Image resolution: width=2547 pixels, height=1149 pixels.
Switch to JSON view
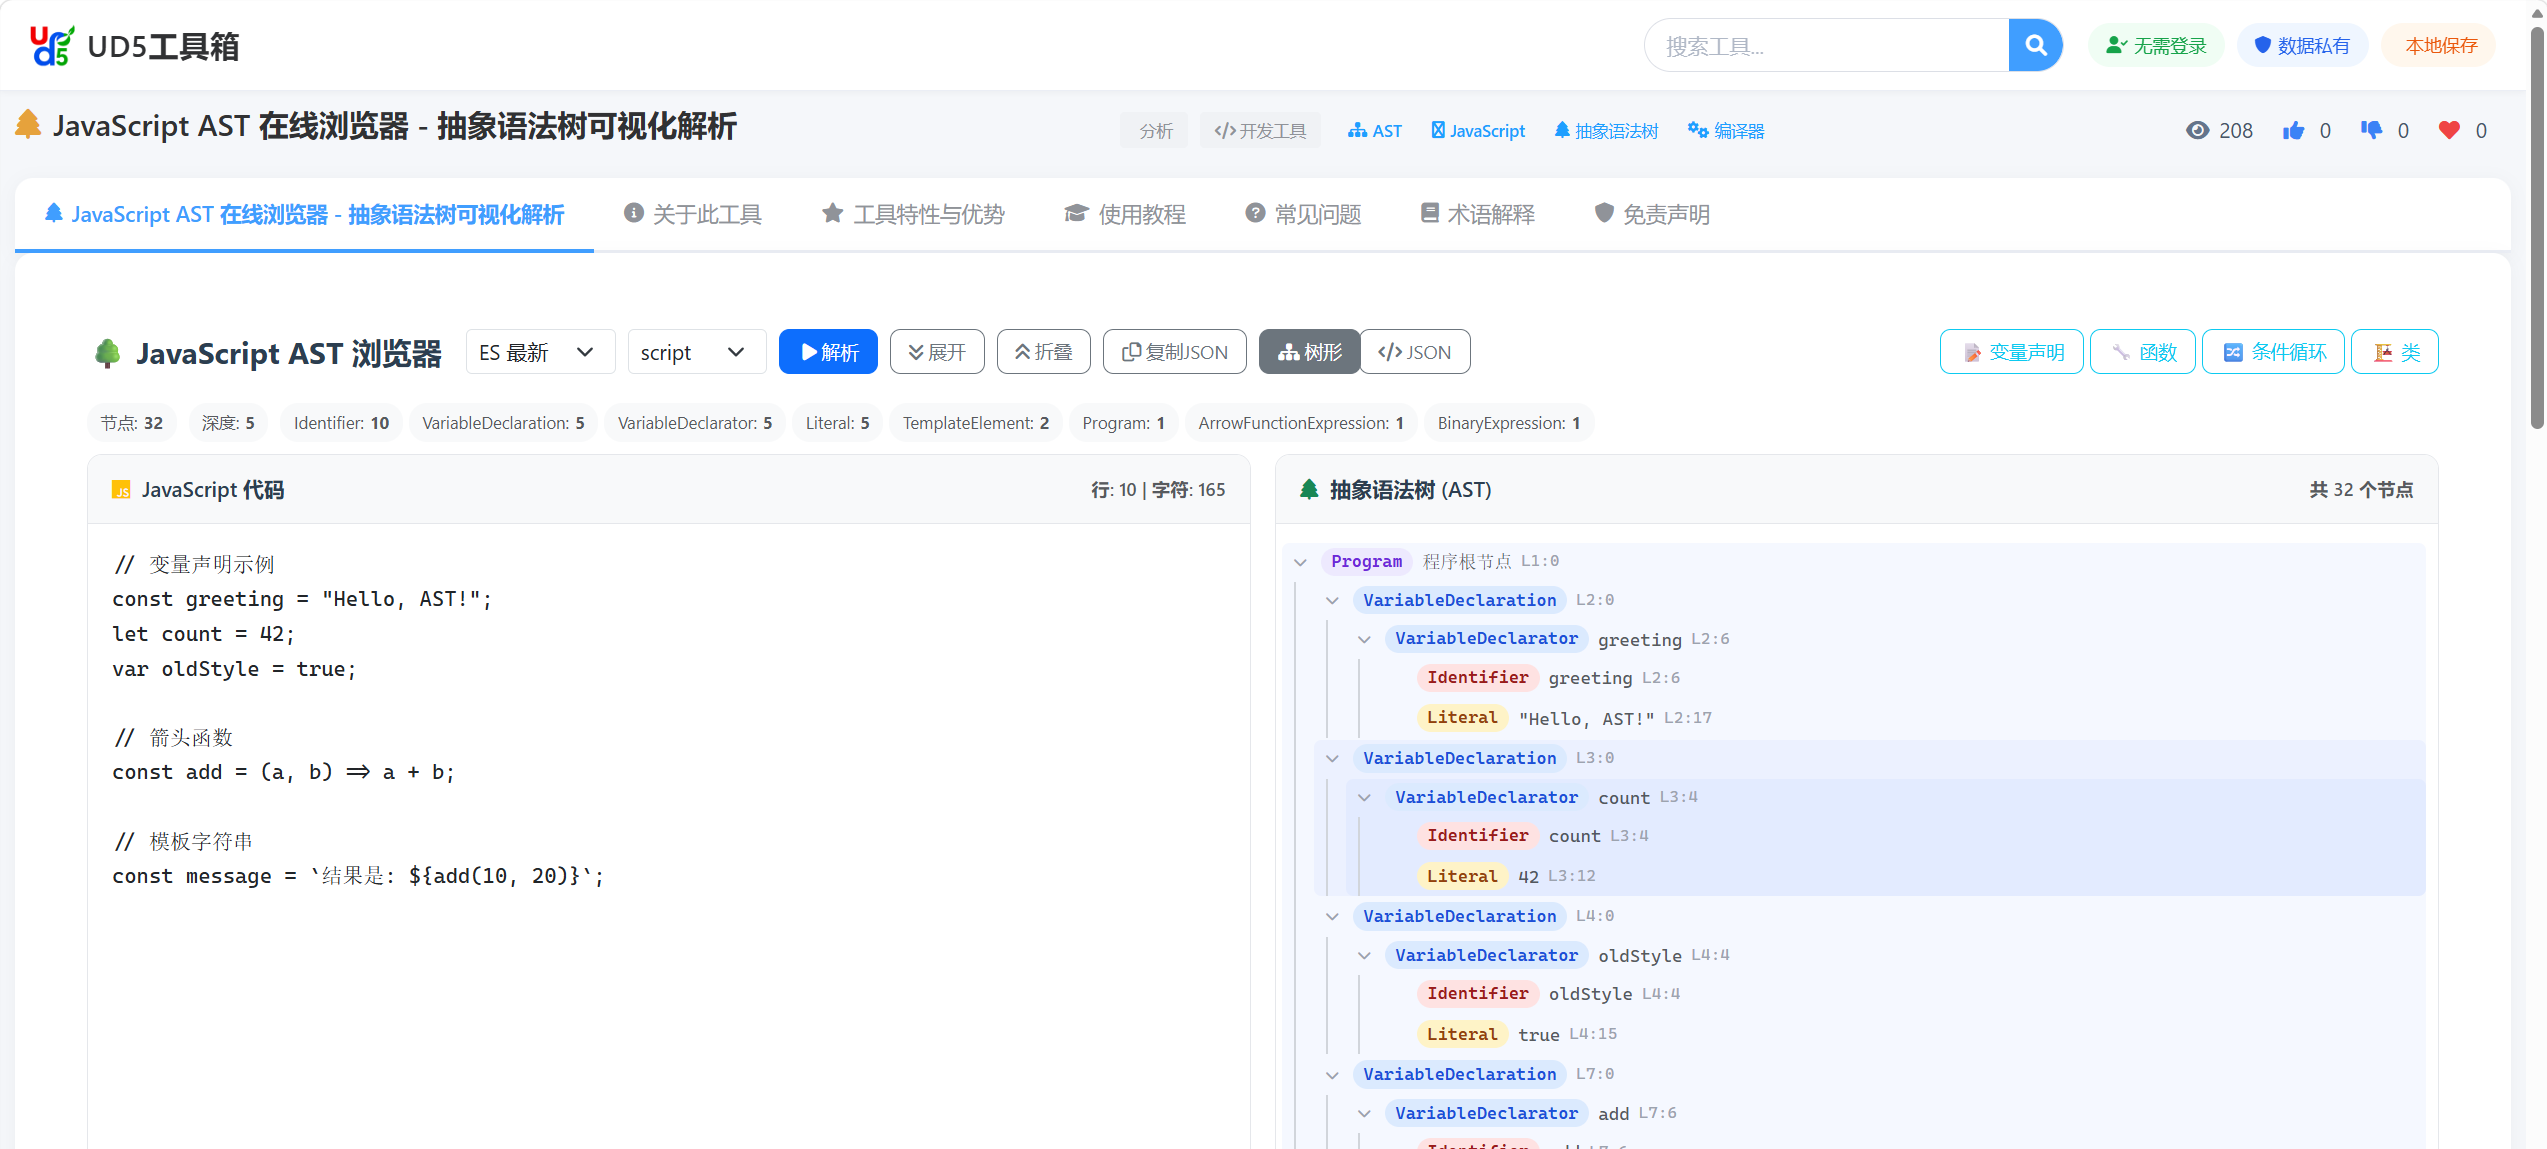coord(1415,352)
